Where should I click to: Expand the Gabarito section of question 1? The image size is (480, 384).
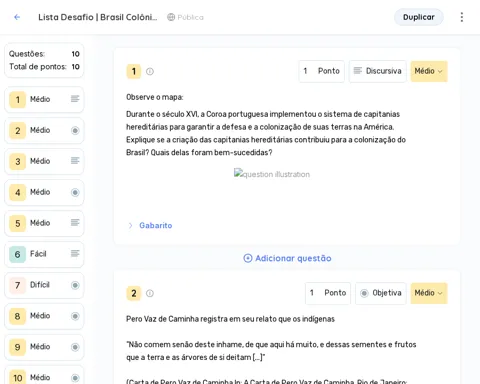(150, 226)
